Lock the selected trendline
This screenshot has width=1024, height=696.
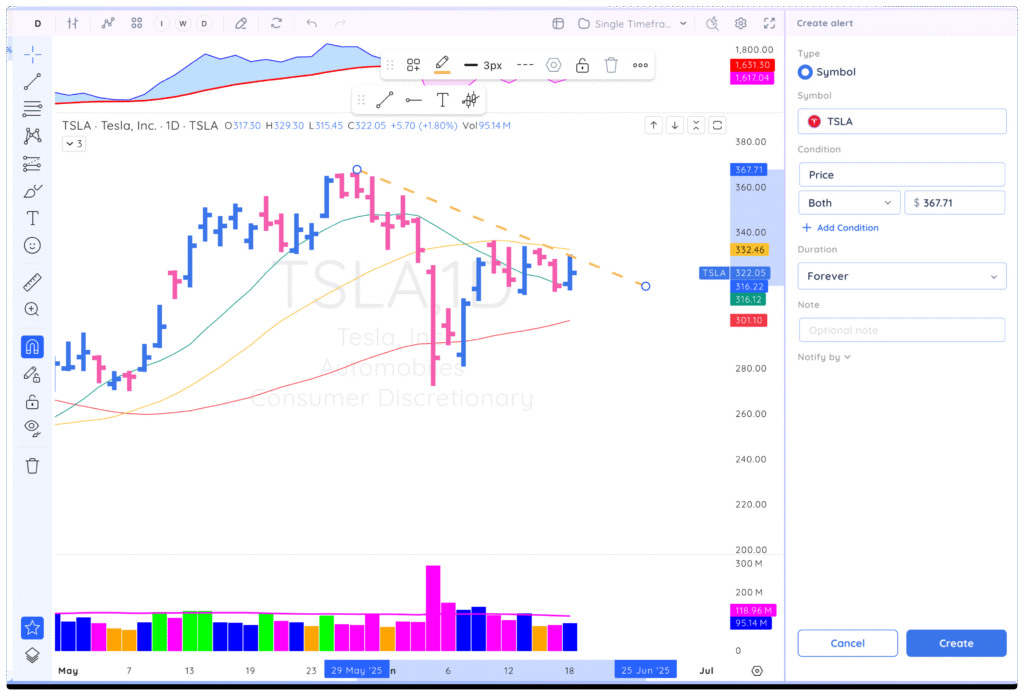(583, 65)
